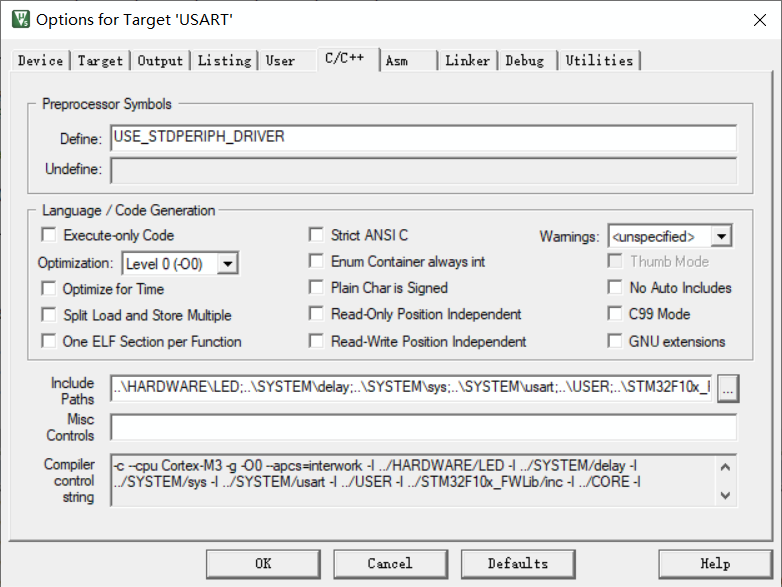Image resolution: width=782 pixels, height=587 pixels.
Task: Click compiler string scrollbar up arrow
Action: click(x=725, y=467)
